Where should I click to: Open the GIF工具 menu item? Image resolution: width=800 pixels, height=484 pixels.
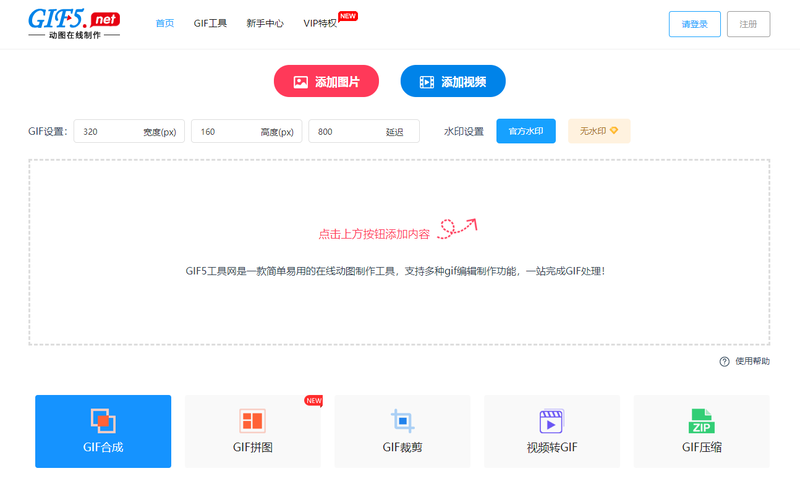click(x=210, y=23)
